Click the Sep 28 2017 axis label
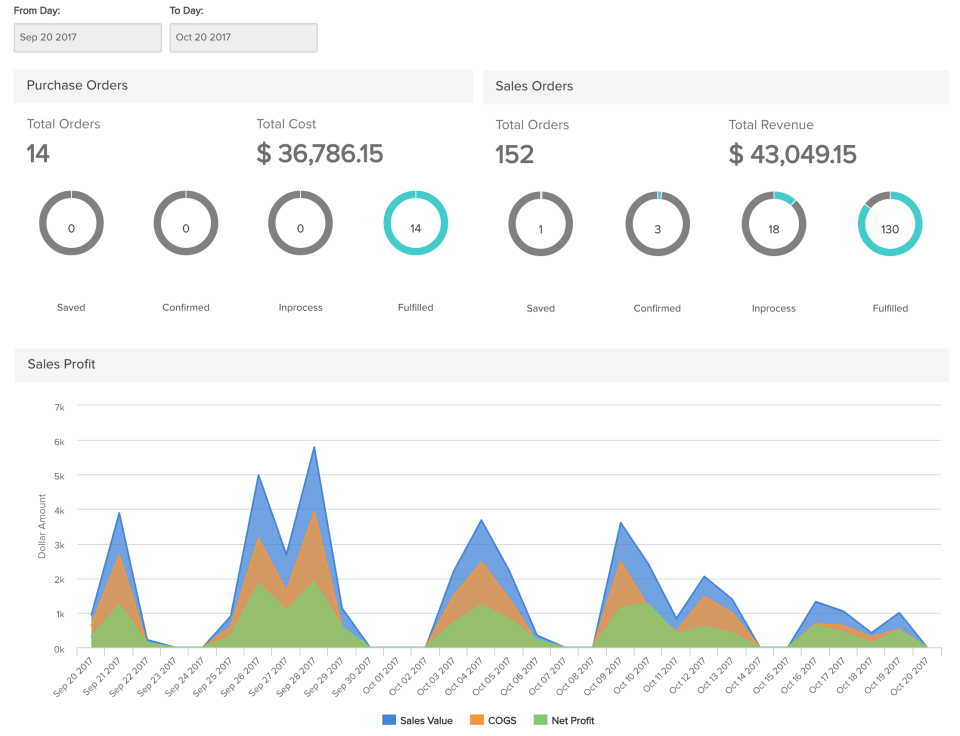The image size is (960, 736). [x=296, y=677]
